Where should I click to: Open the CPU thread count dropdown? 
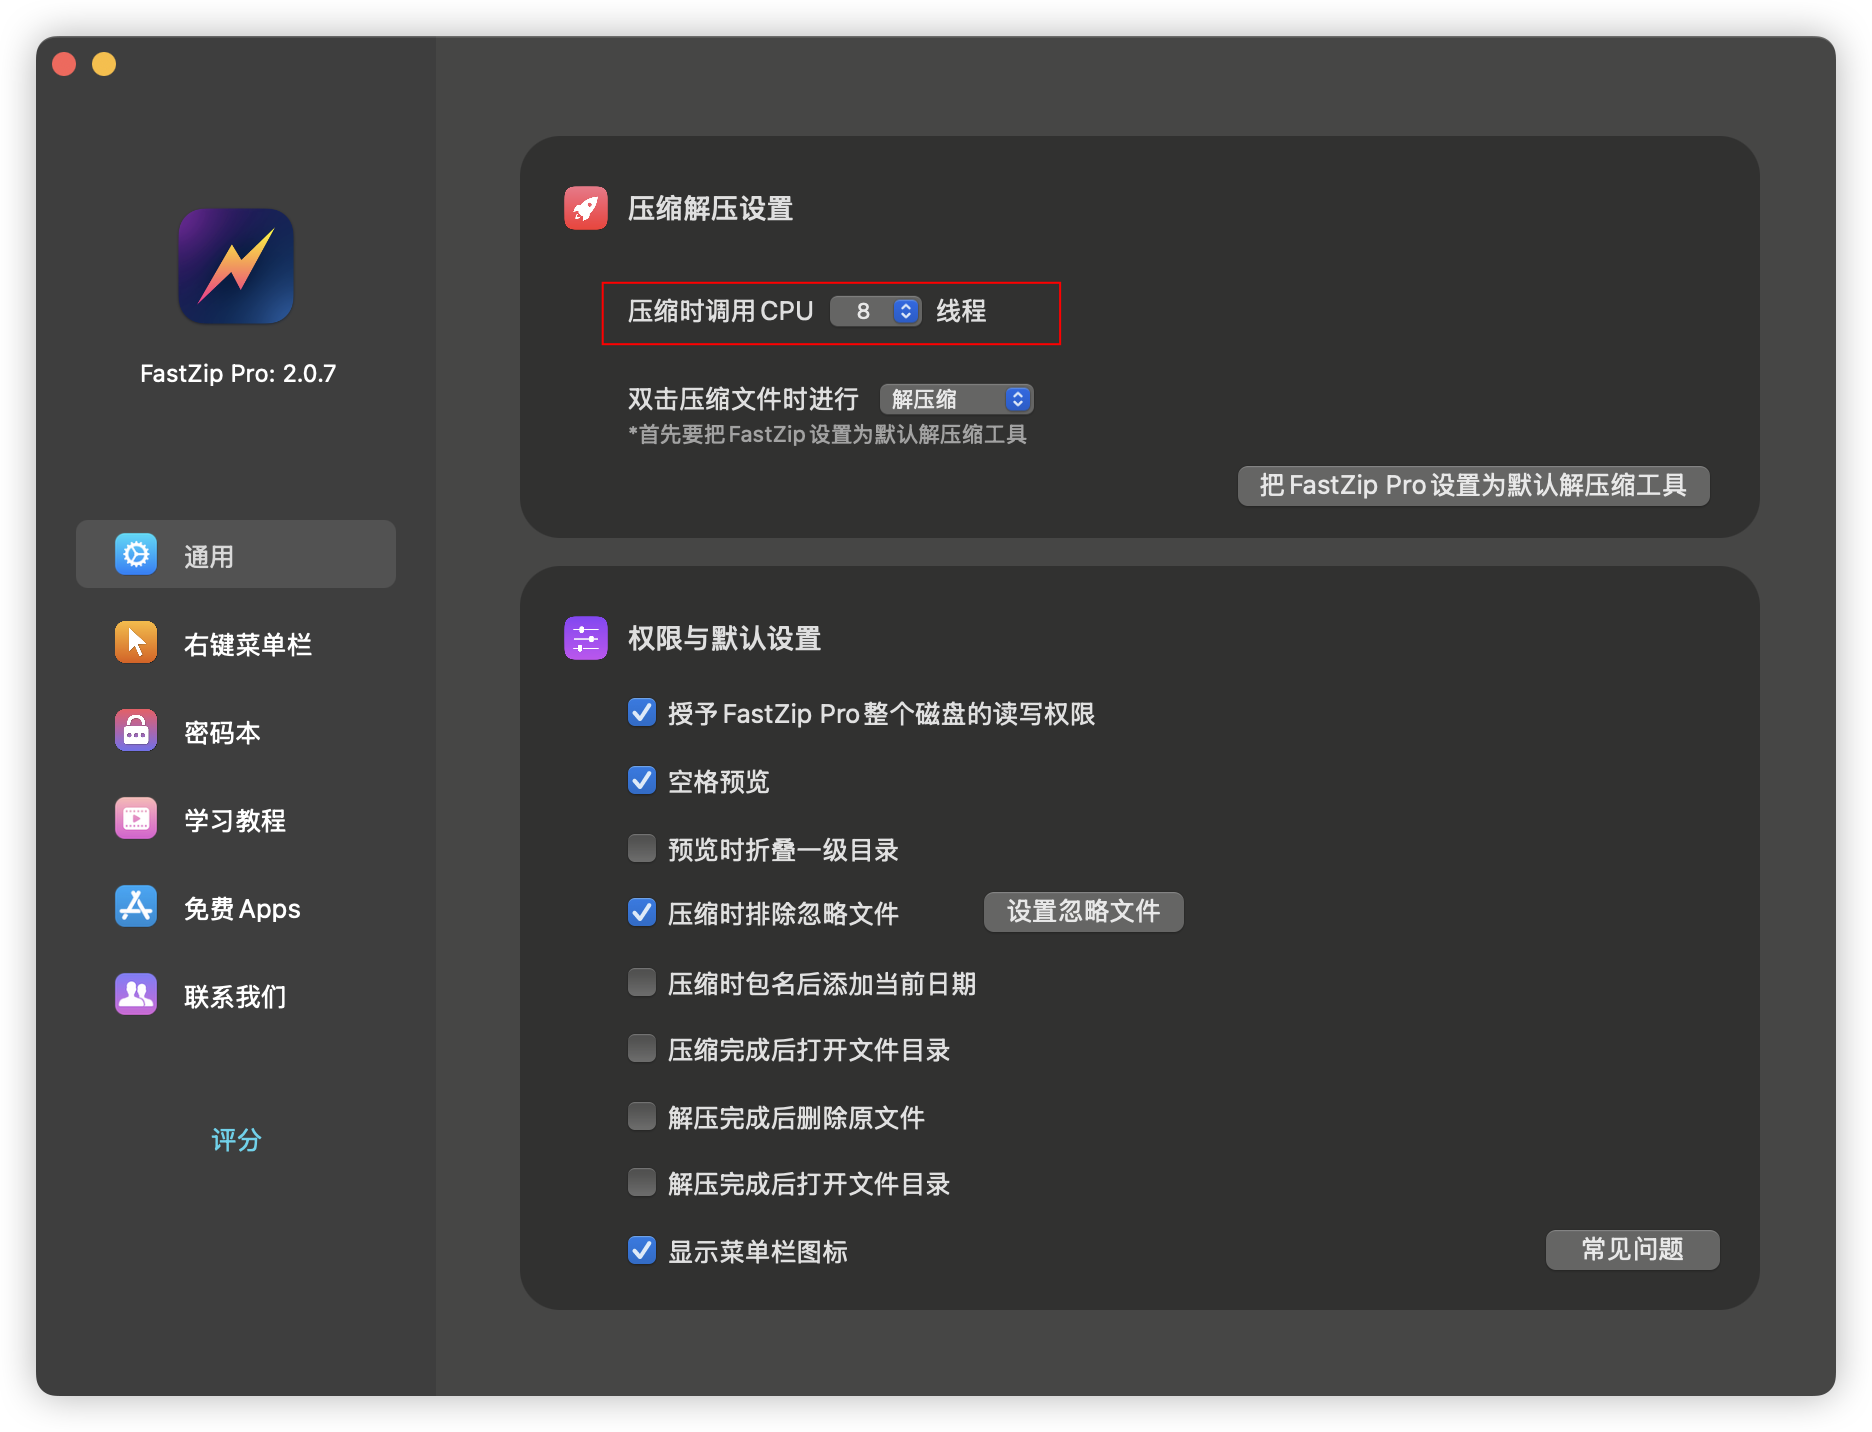pyautogui.click(x=875, y=311)
